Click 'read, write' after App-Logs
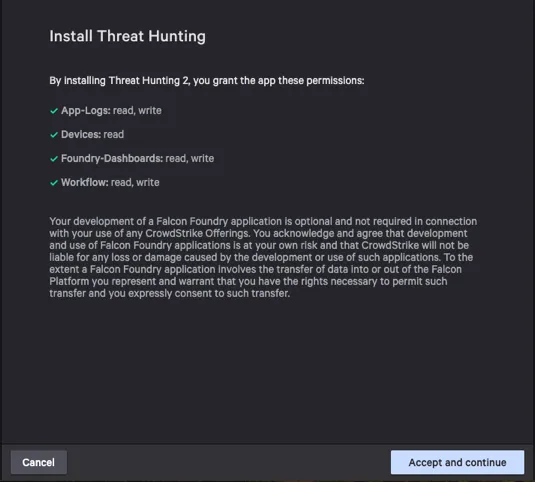 [x=137, y=111]
